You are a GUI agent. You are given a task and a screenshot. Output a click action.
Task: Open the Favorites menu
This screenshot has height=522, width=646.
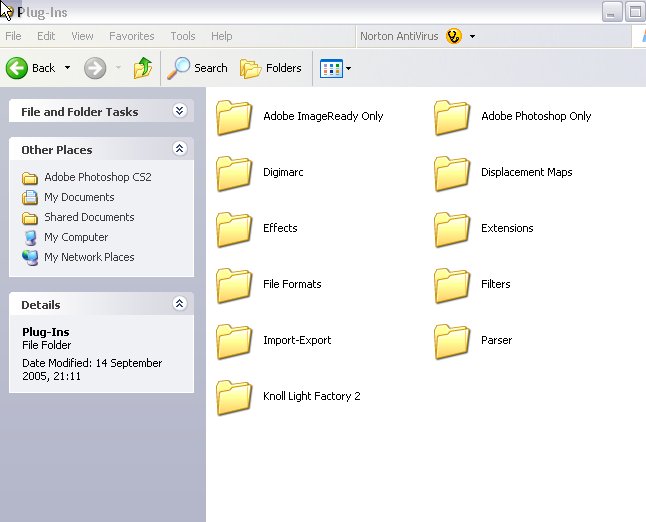coord(131,36)
